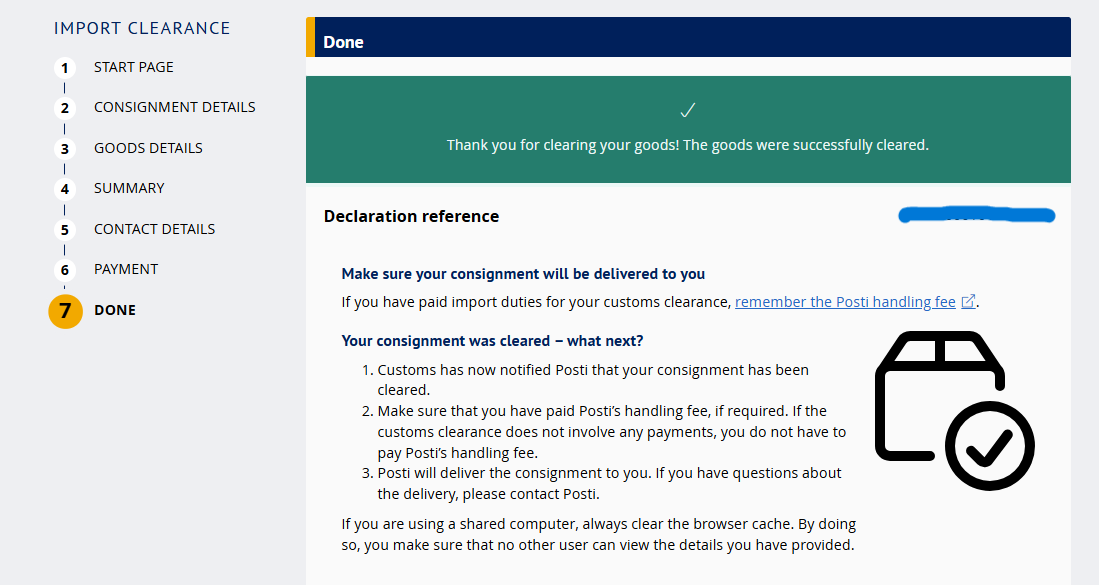Go to Start Page step
The image size is (1099, 585).
tap(134, 67)
